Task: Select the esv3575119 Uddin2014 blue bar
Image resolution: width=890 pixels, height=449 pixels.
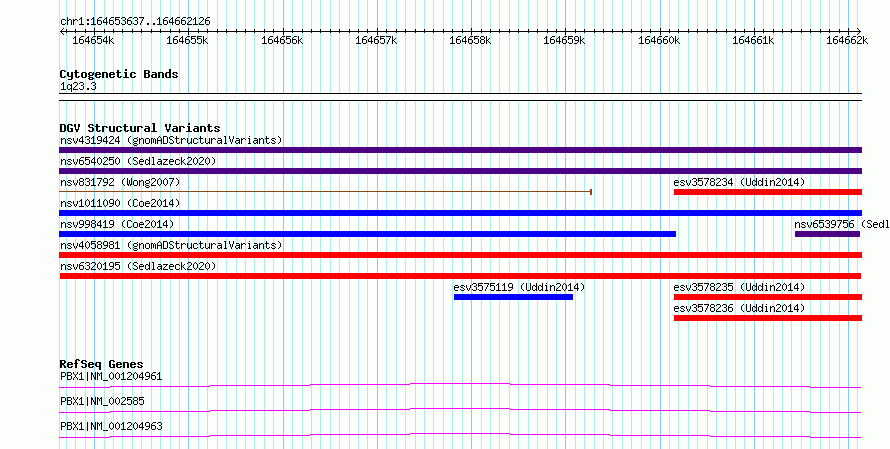Action: coord(513,297)
